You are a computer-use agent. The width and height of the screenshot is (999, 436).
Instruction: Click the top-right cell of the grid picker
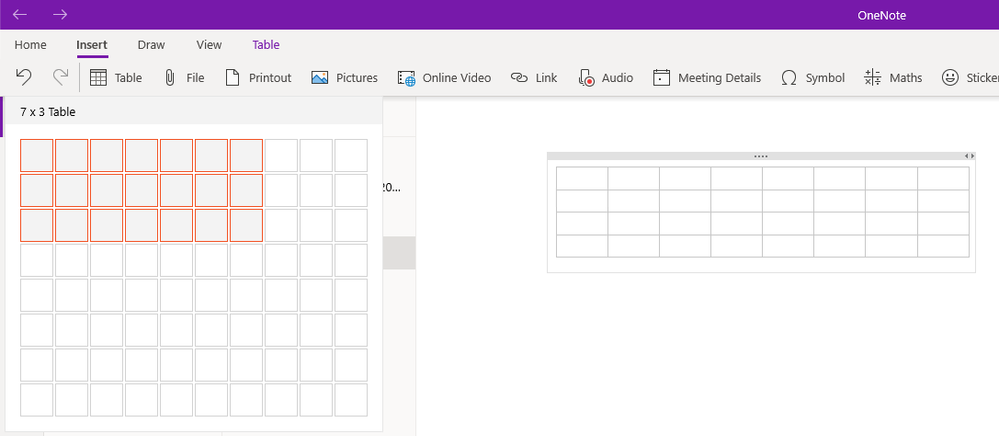click(351, 156)
